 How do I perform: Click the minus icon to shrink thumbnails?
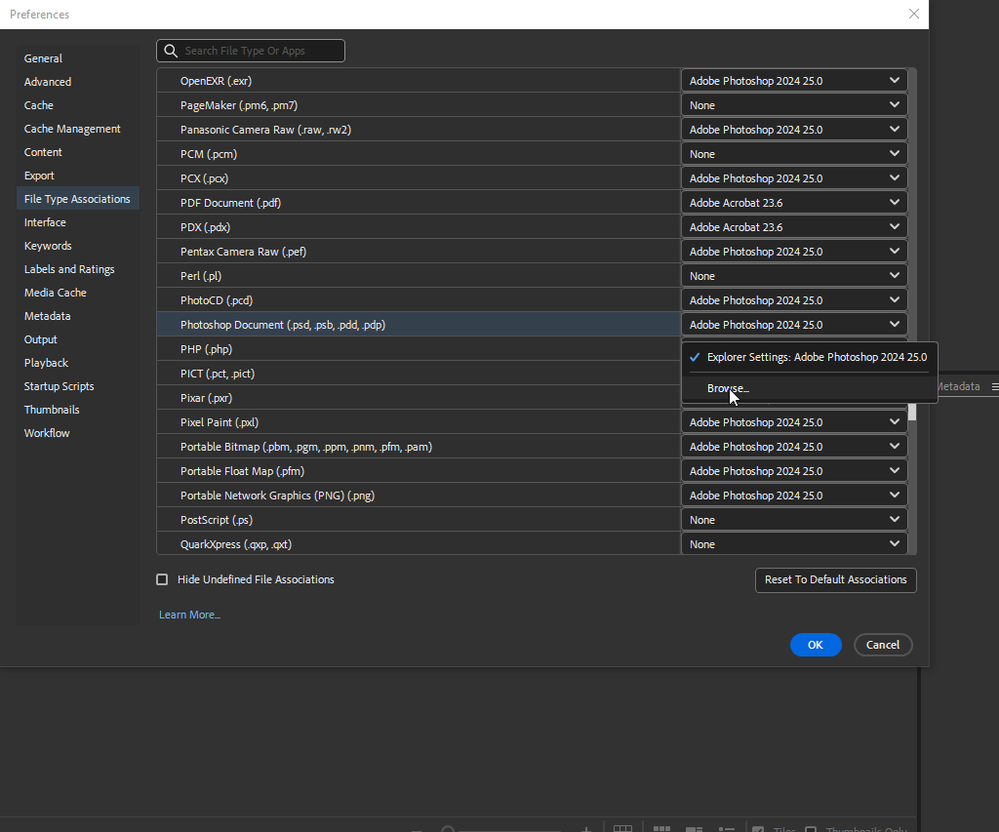416,829
